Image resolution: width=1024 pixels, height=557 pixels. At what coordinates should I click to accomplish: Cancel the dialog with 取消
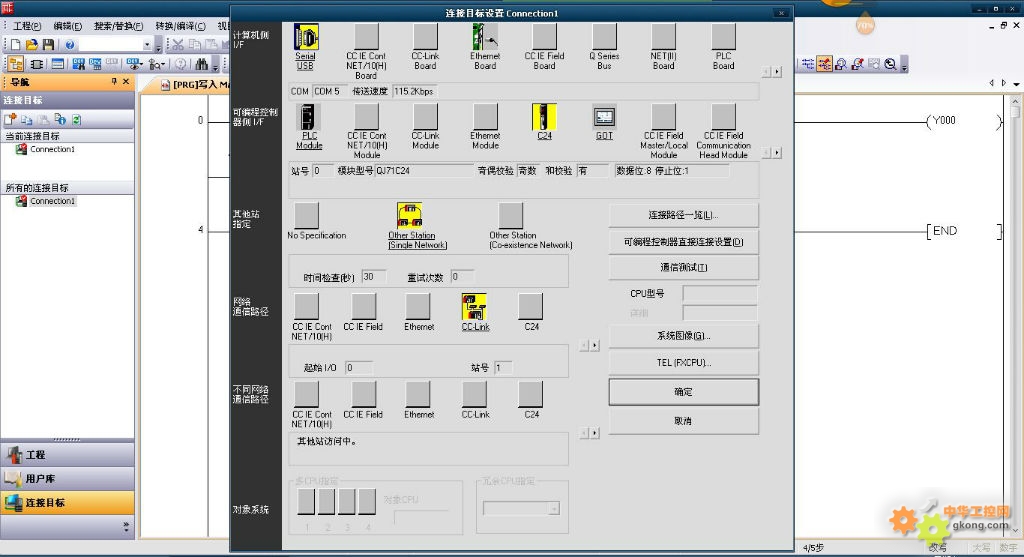click(x=683, y=421)
